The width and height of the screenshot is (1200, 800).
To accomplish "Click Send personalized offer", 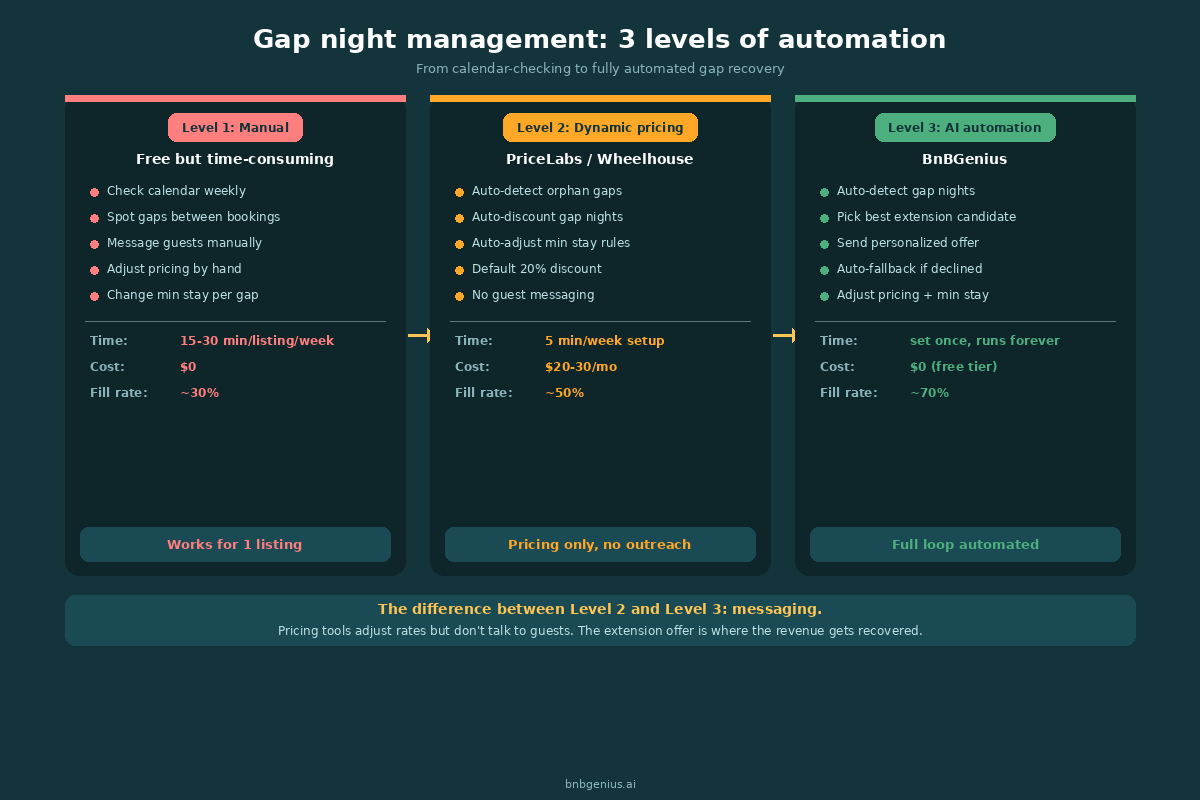I will 908,243.
